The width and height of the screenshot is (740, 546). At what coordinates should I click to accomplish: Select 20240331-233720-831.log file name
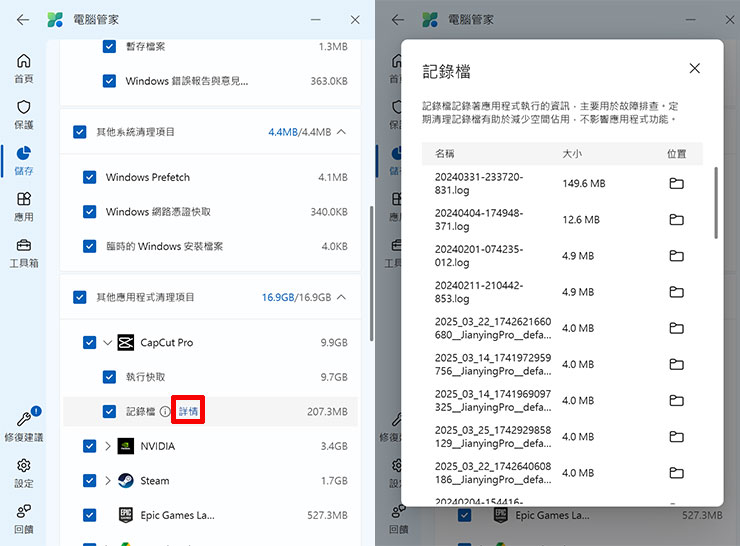pos(479,184)
